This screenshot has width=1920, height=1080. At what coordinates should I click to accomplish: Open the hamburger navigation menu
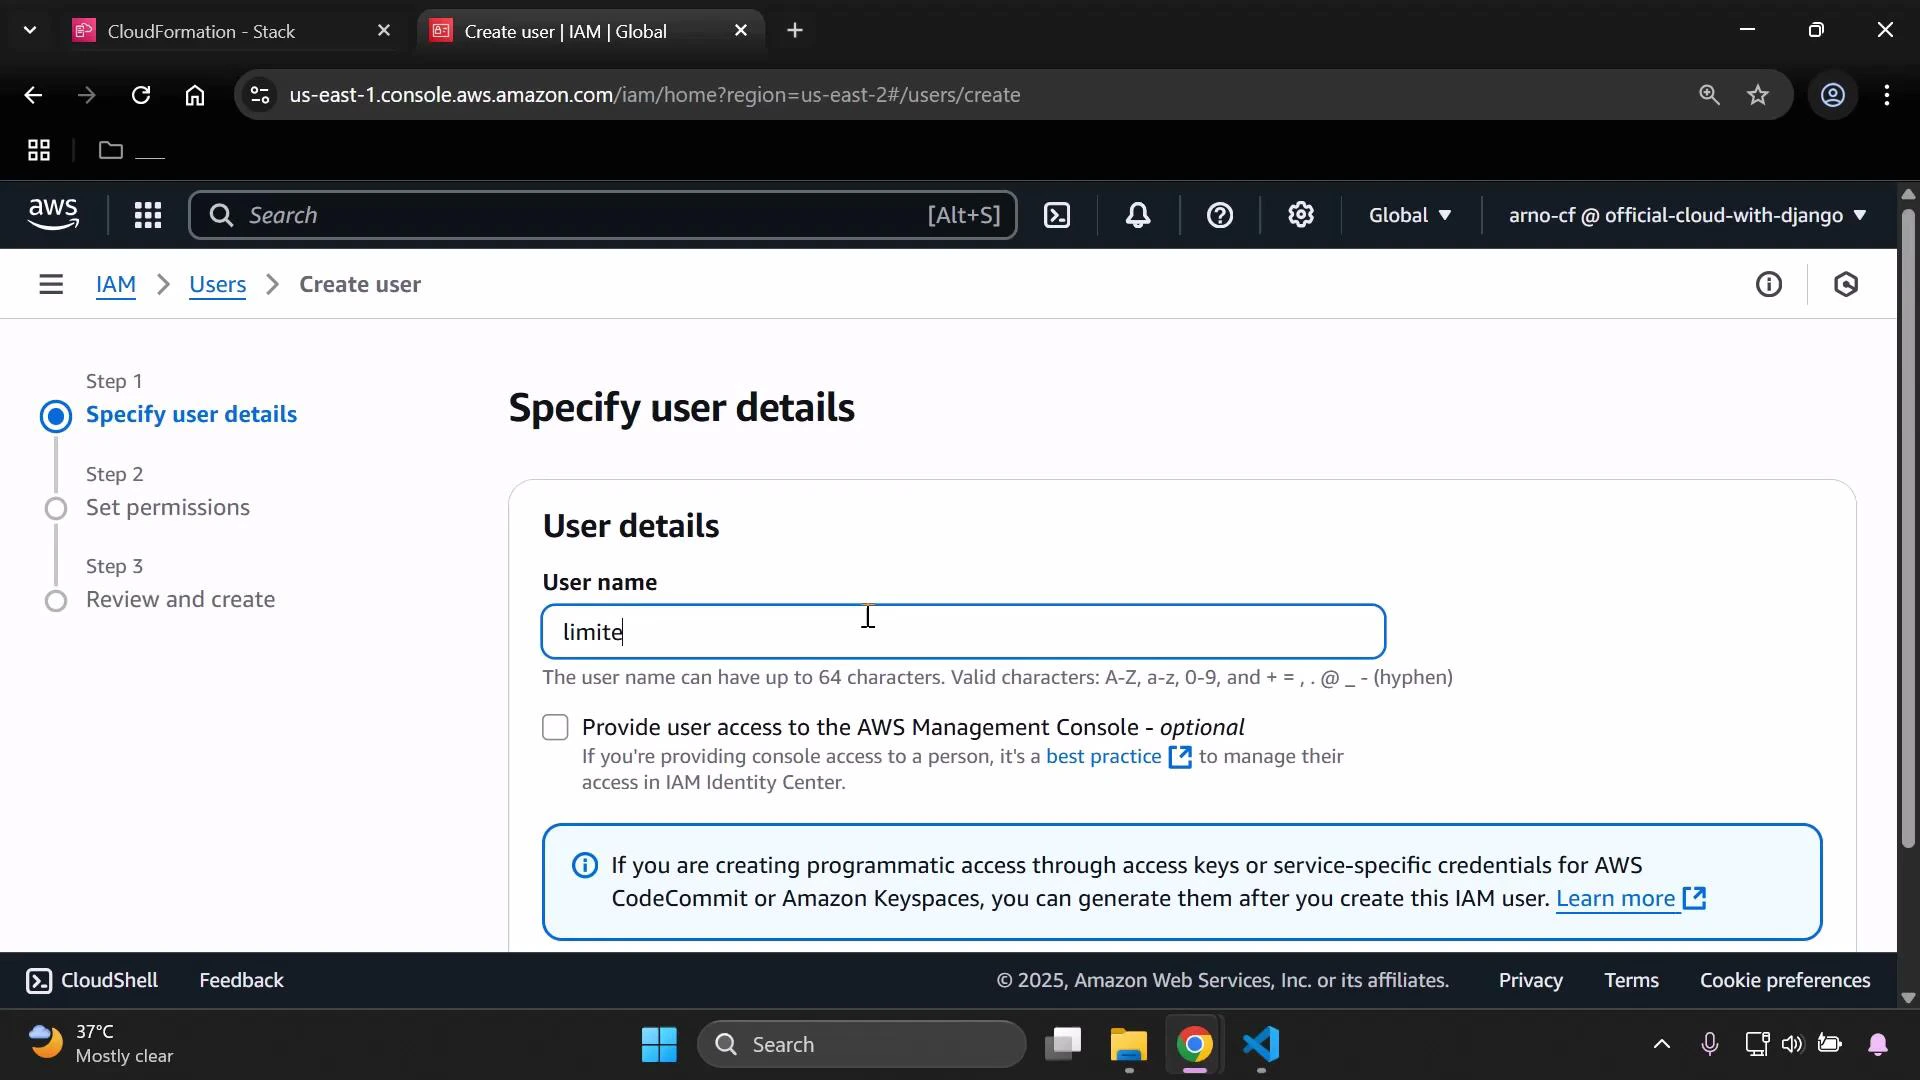51,284
